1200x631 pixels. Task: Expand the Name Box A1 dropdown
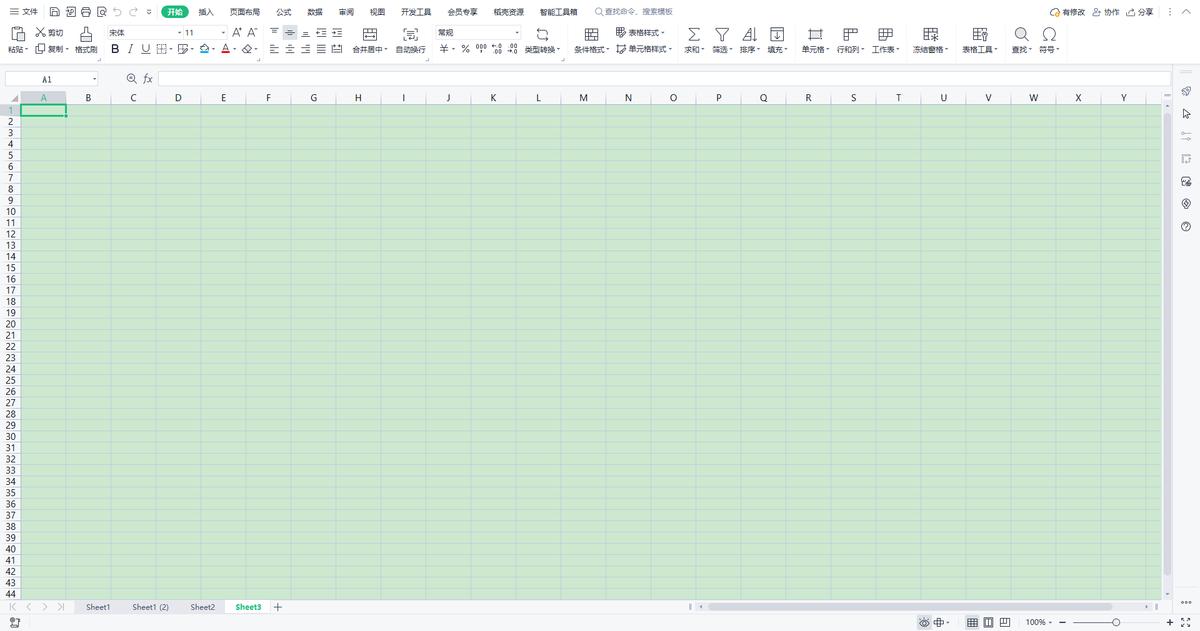95,79
